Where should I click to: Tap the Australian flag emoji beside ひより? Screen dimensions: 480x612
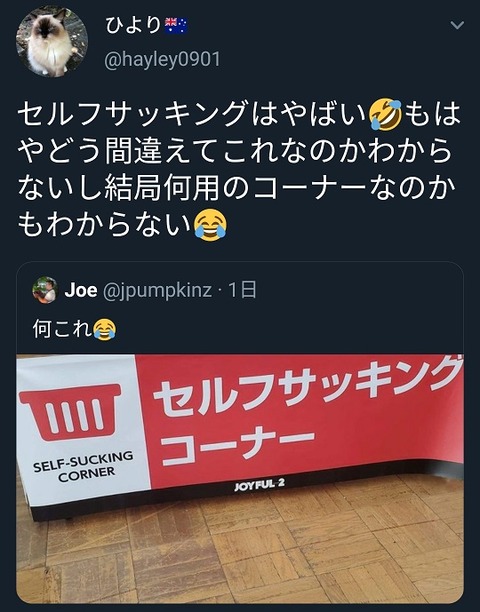[176, 26]
